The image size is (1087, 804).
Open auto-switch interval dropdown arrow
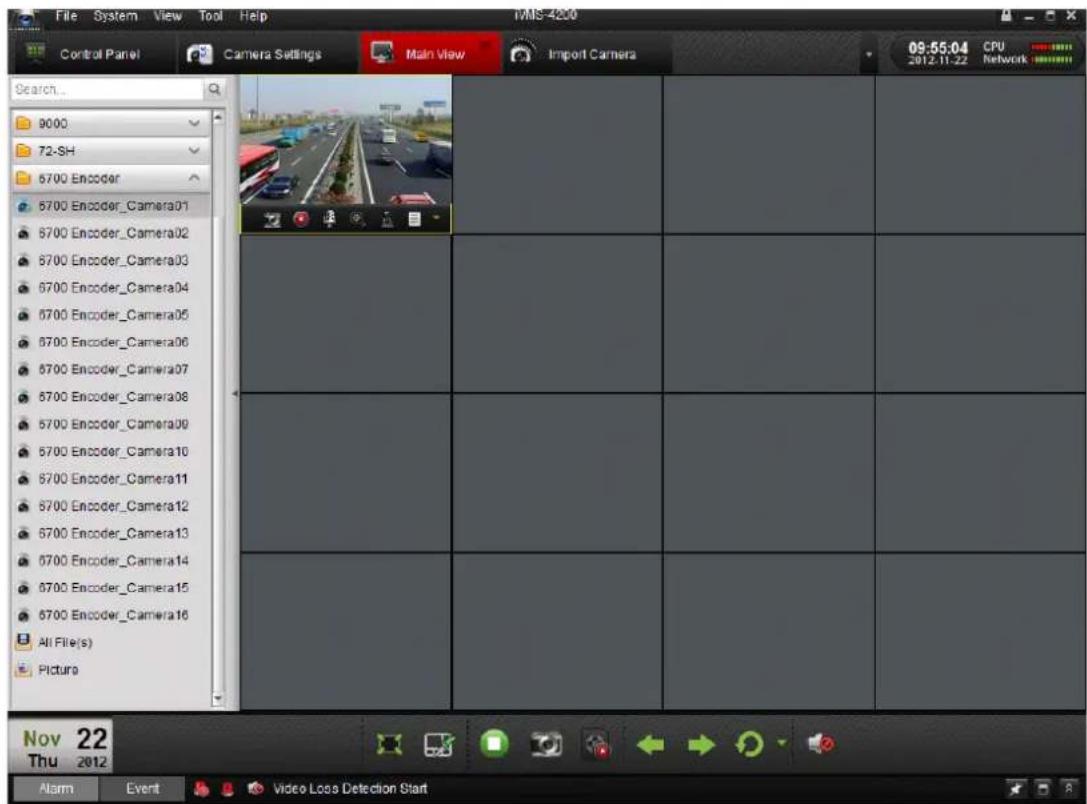pos(781,742)
